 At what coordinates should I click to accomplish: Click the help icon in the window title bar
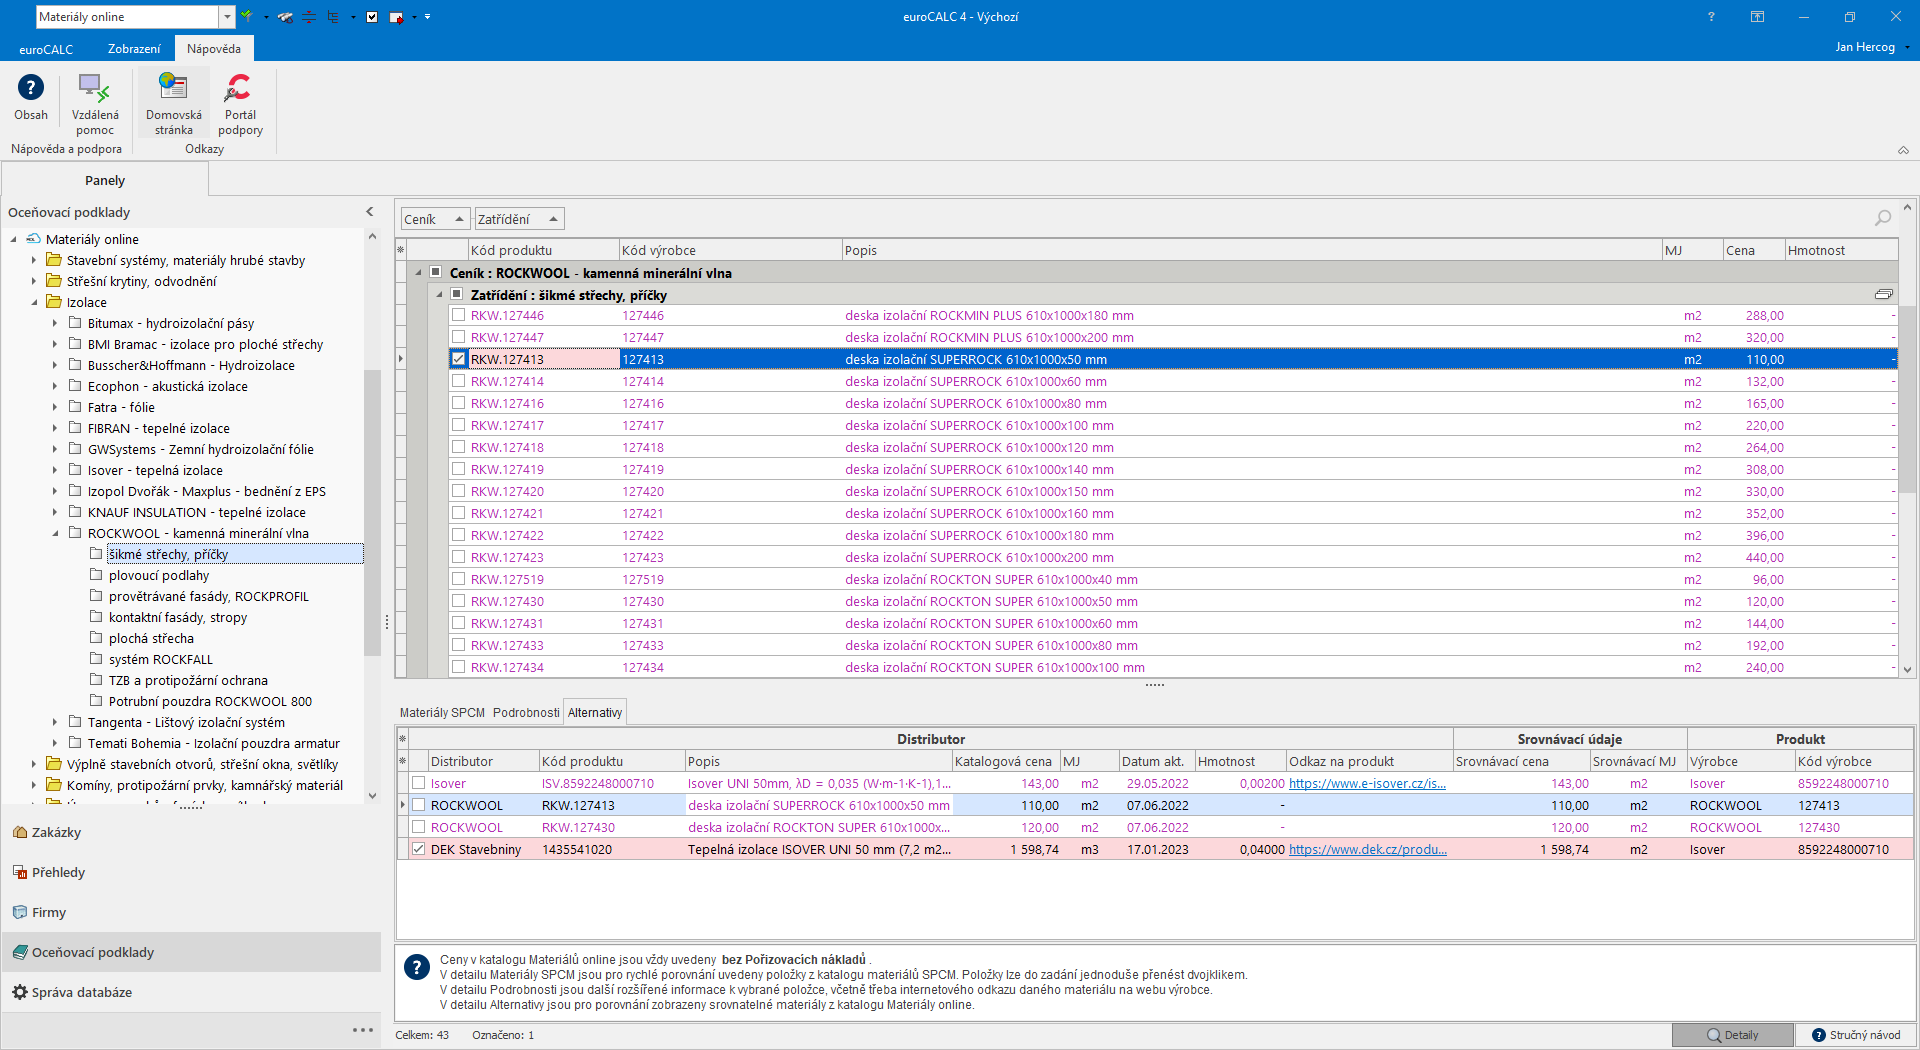(1711, 17)
